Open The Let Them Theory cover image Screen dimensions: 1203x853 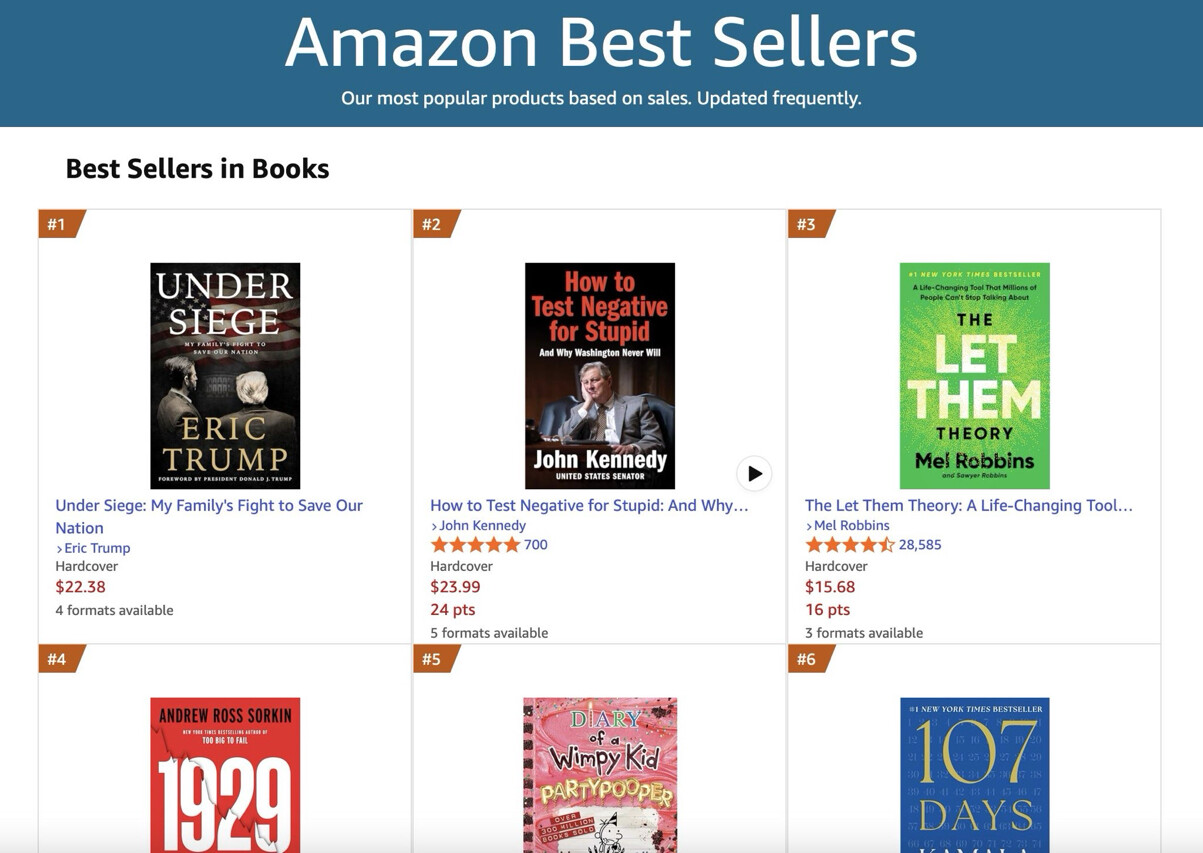click(974, 376)
